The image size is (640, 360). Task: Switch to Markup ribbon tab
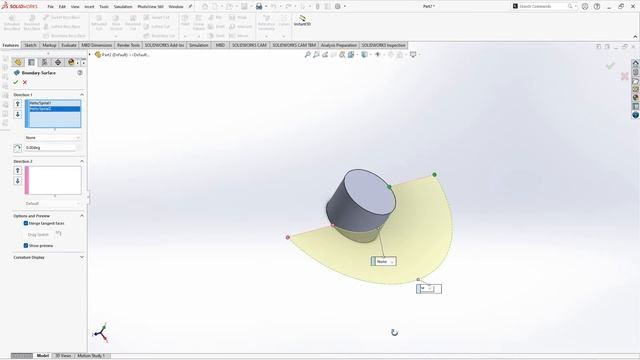[x=49, y=45]
